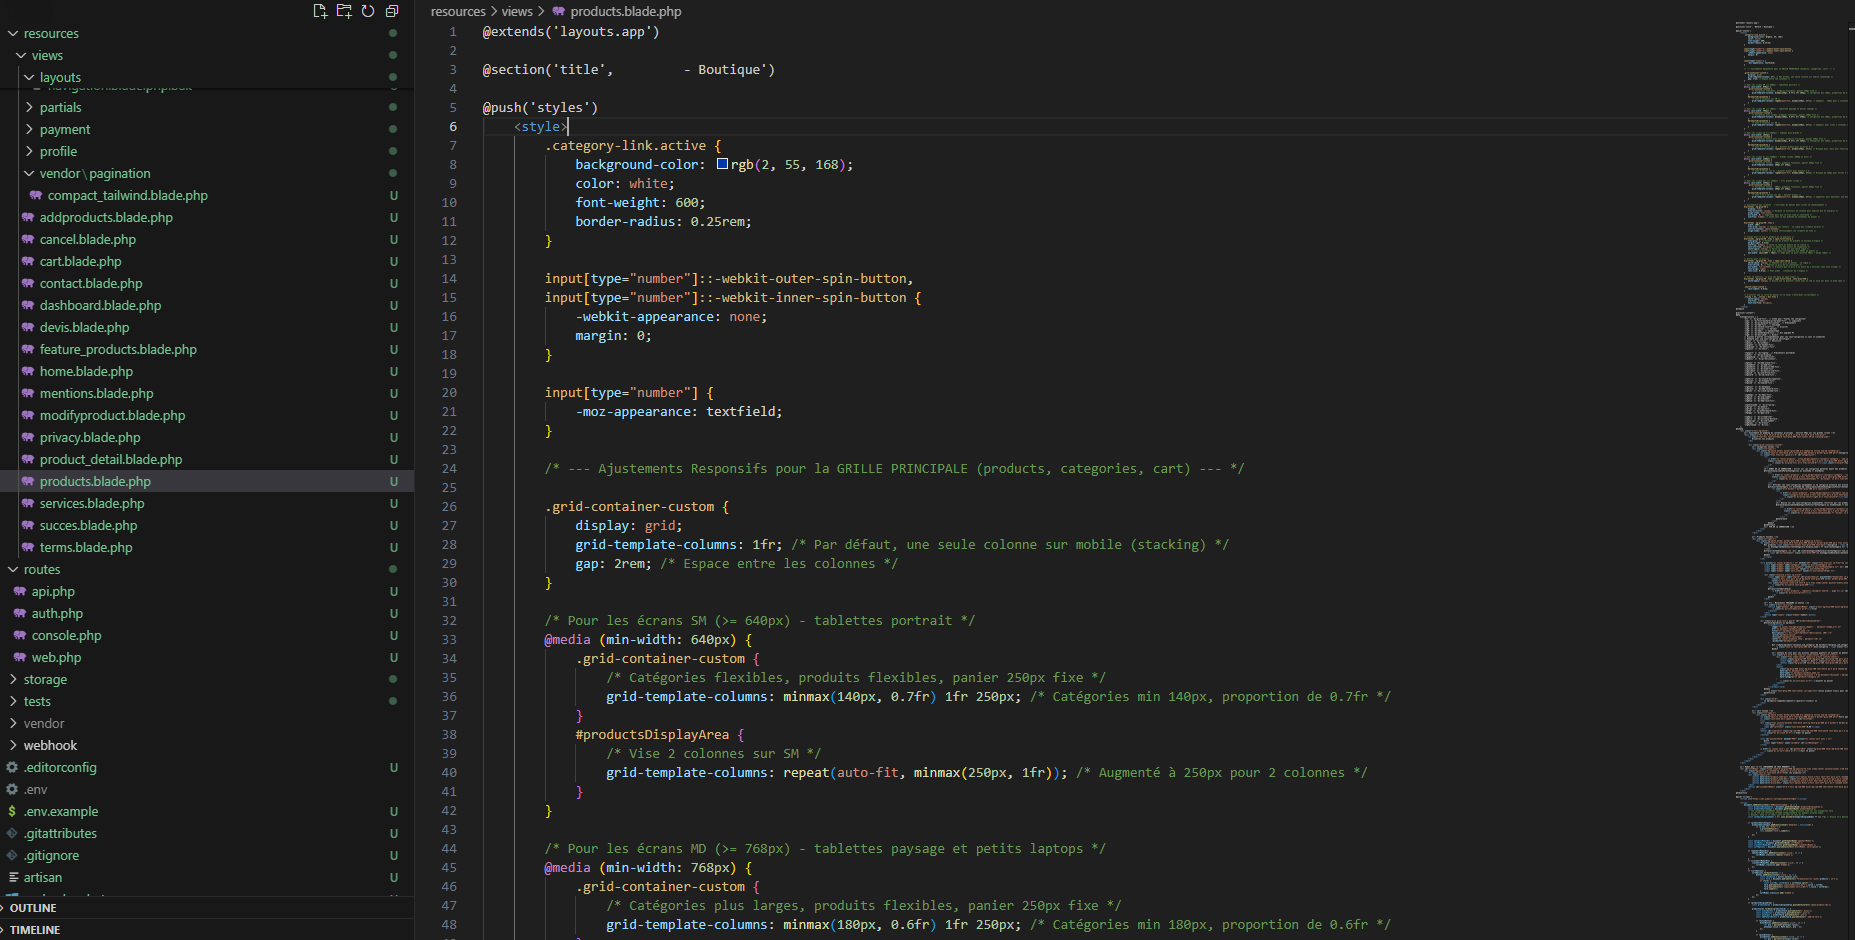
Task: Open mentions.blade.php file
Action: 206,393
